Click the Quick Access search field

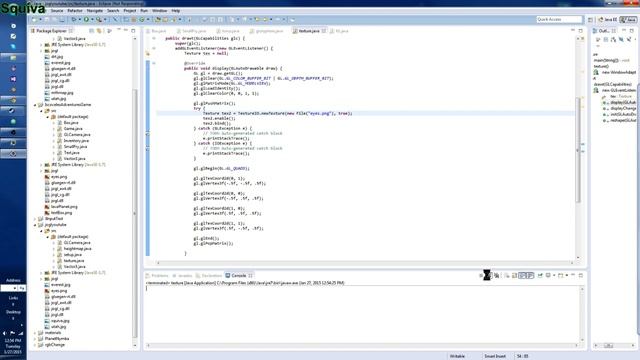559,19
